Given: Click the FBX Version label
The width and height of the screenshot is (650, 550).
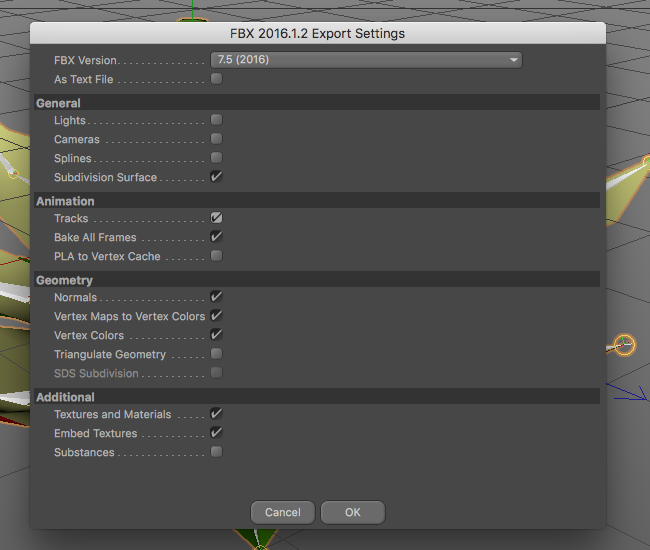Looking at the screenshot, I should (85, 61).
